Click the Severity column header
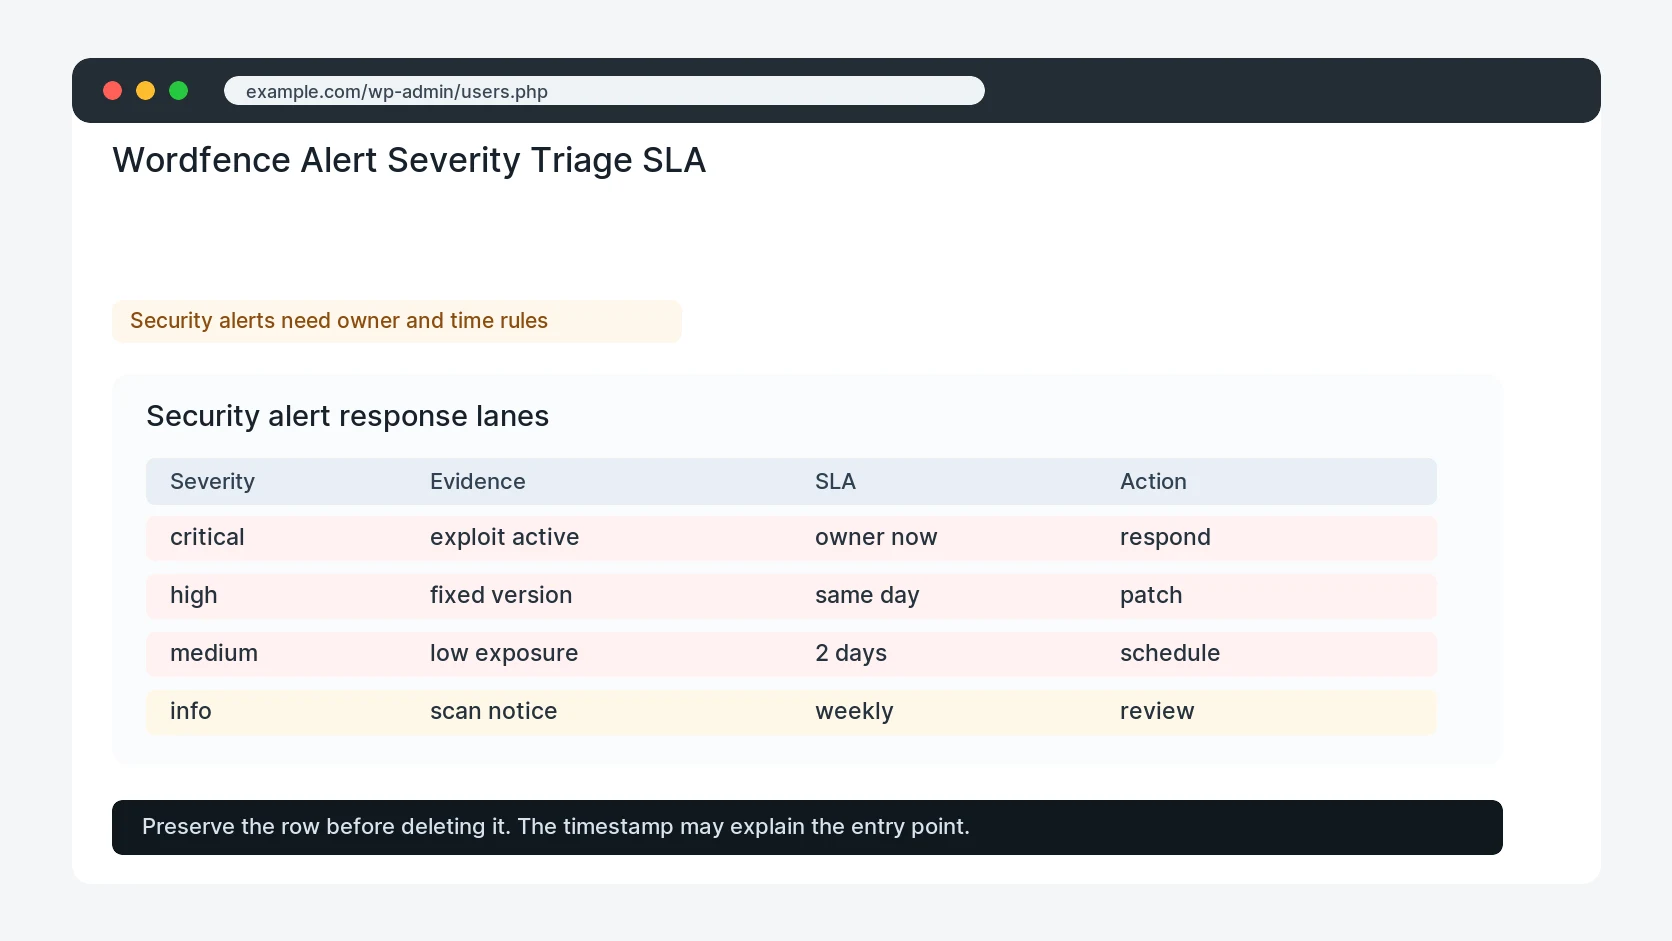Screen dimensions: 1672x941 click(x=212, y=482)
